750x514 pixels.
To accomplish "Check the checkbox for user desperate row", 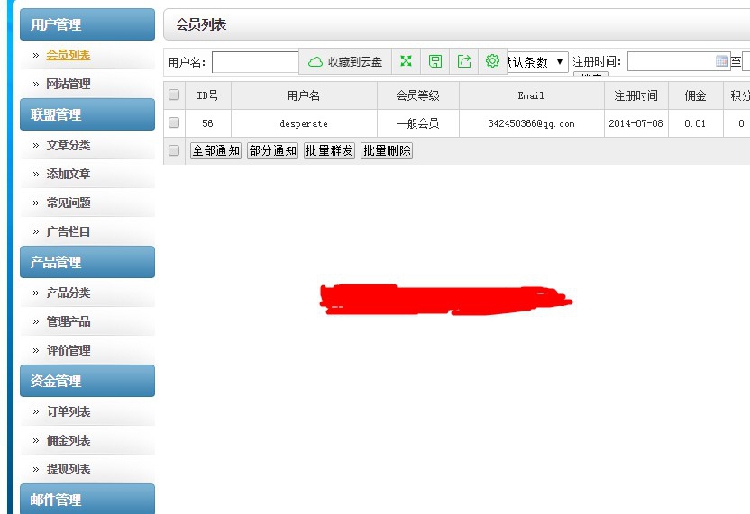I will click(174, 123).
